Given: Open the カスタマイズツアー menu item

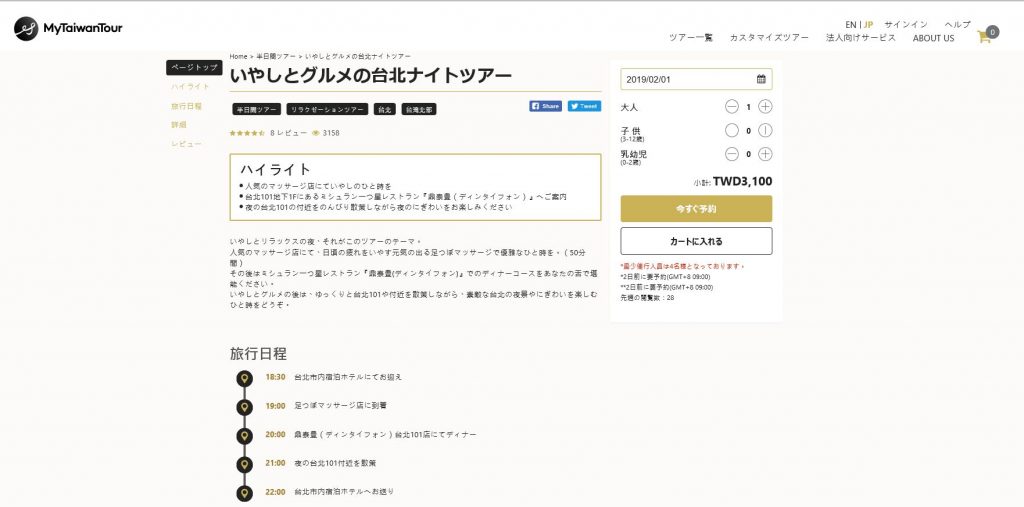Looking at the screenshot, I should [769, 38].
